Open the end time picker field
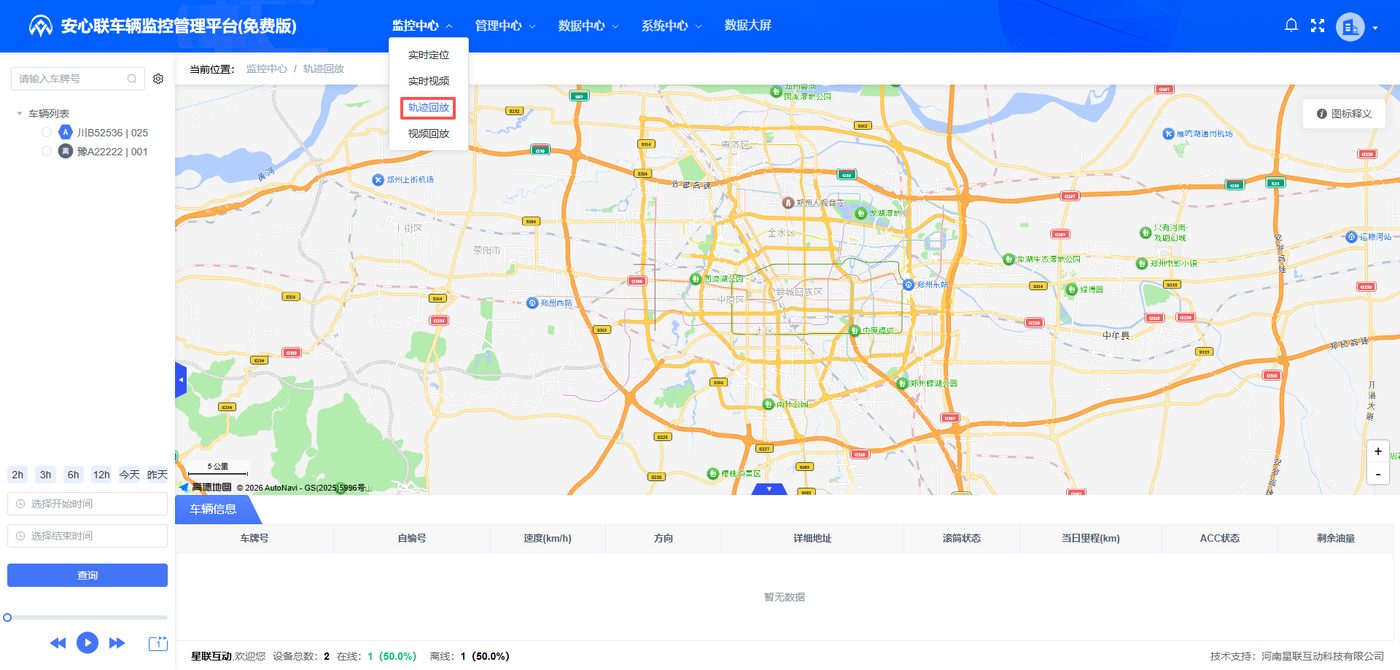Viewport: 1400px width, 670px height. [x=87, y=536]
